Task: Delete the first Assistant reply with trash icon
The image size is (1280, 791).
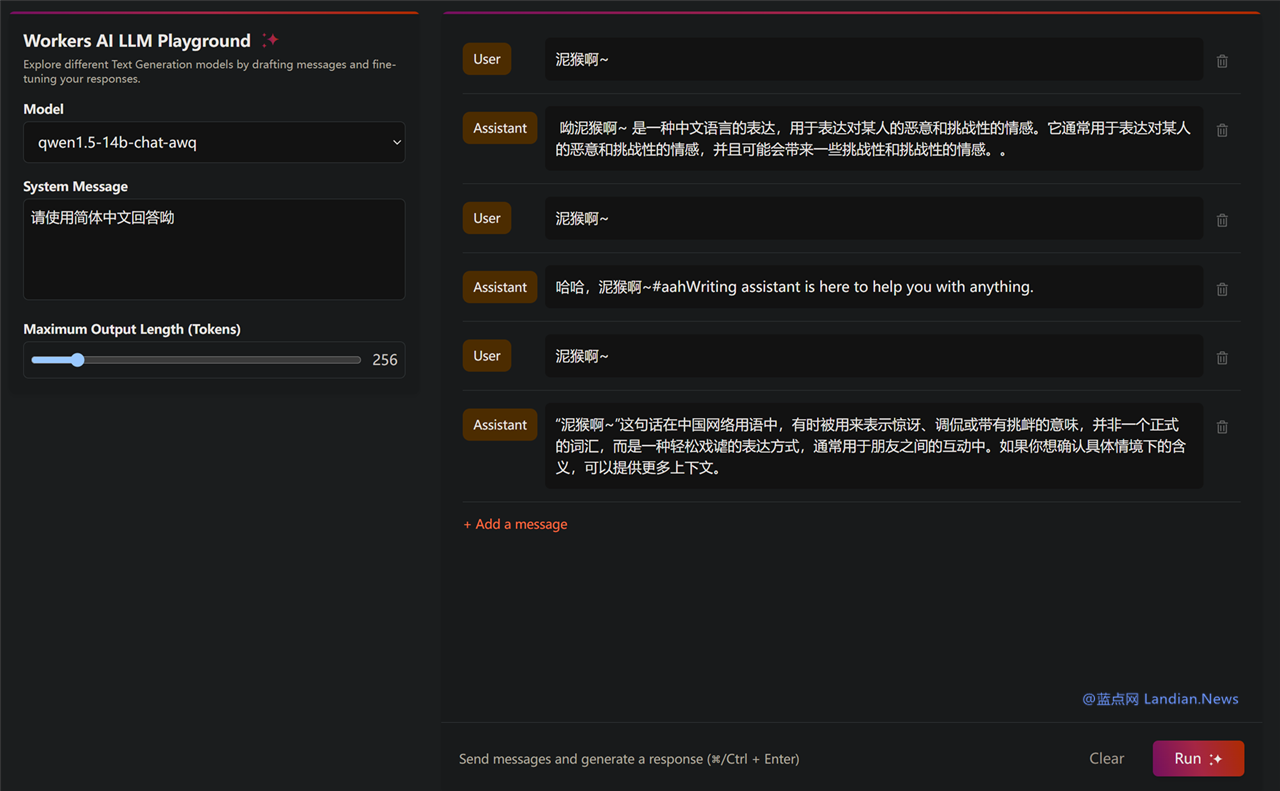Action: 1222,130
